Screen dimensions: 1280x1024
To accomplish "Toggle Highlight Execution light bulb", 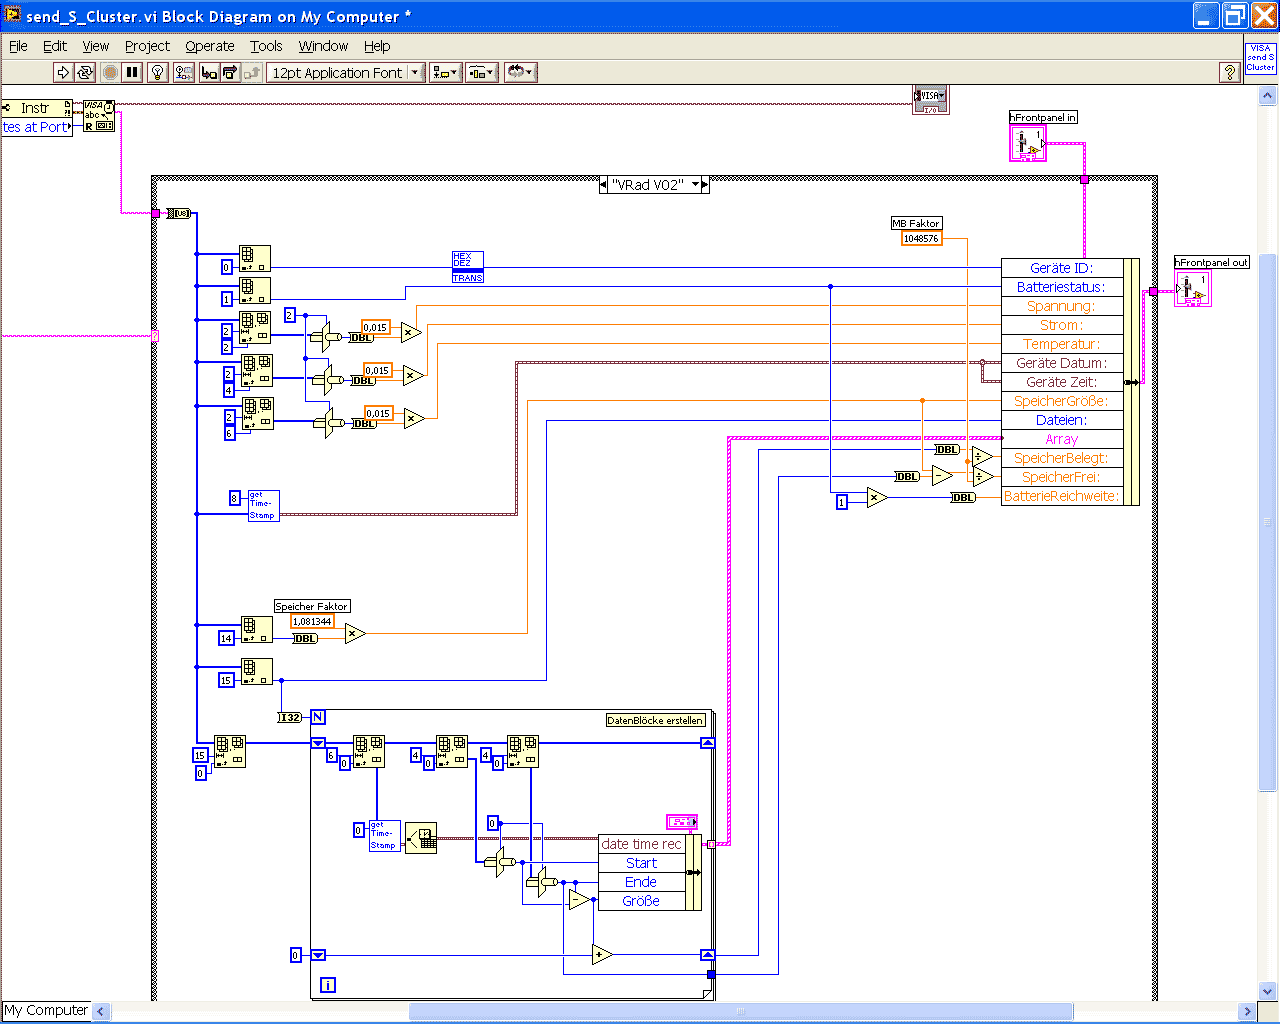I will [157, 72].
